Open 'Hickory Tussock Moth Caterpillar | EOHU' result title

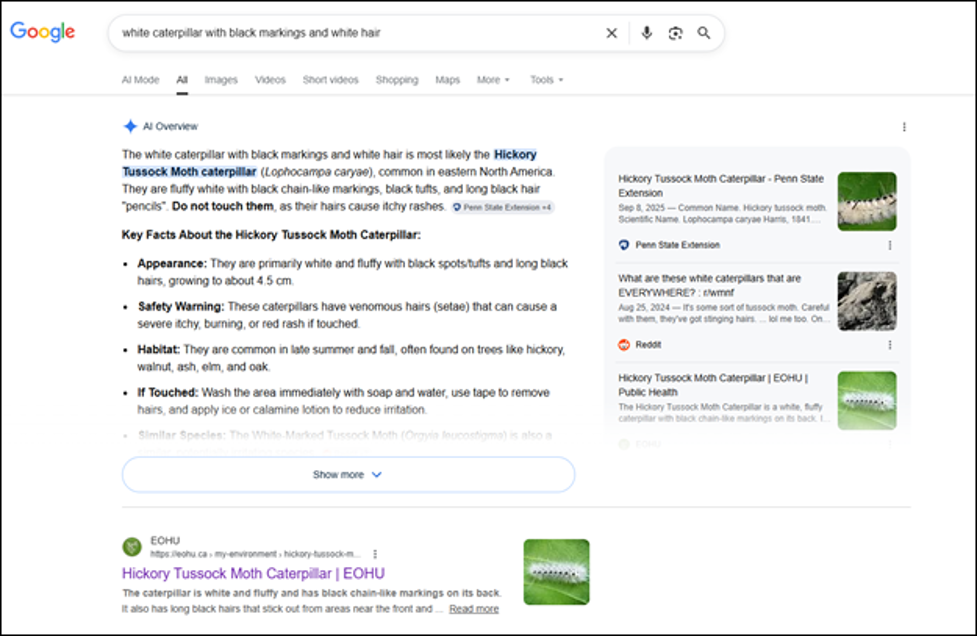(x=253, y=573)
